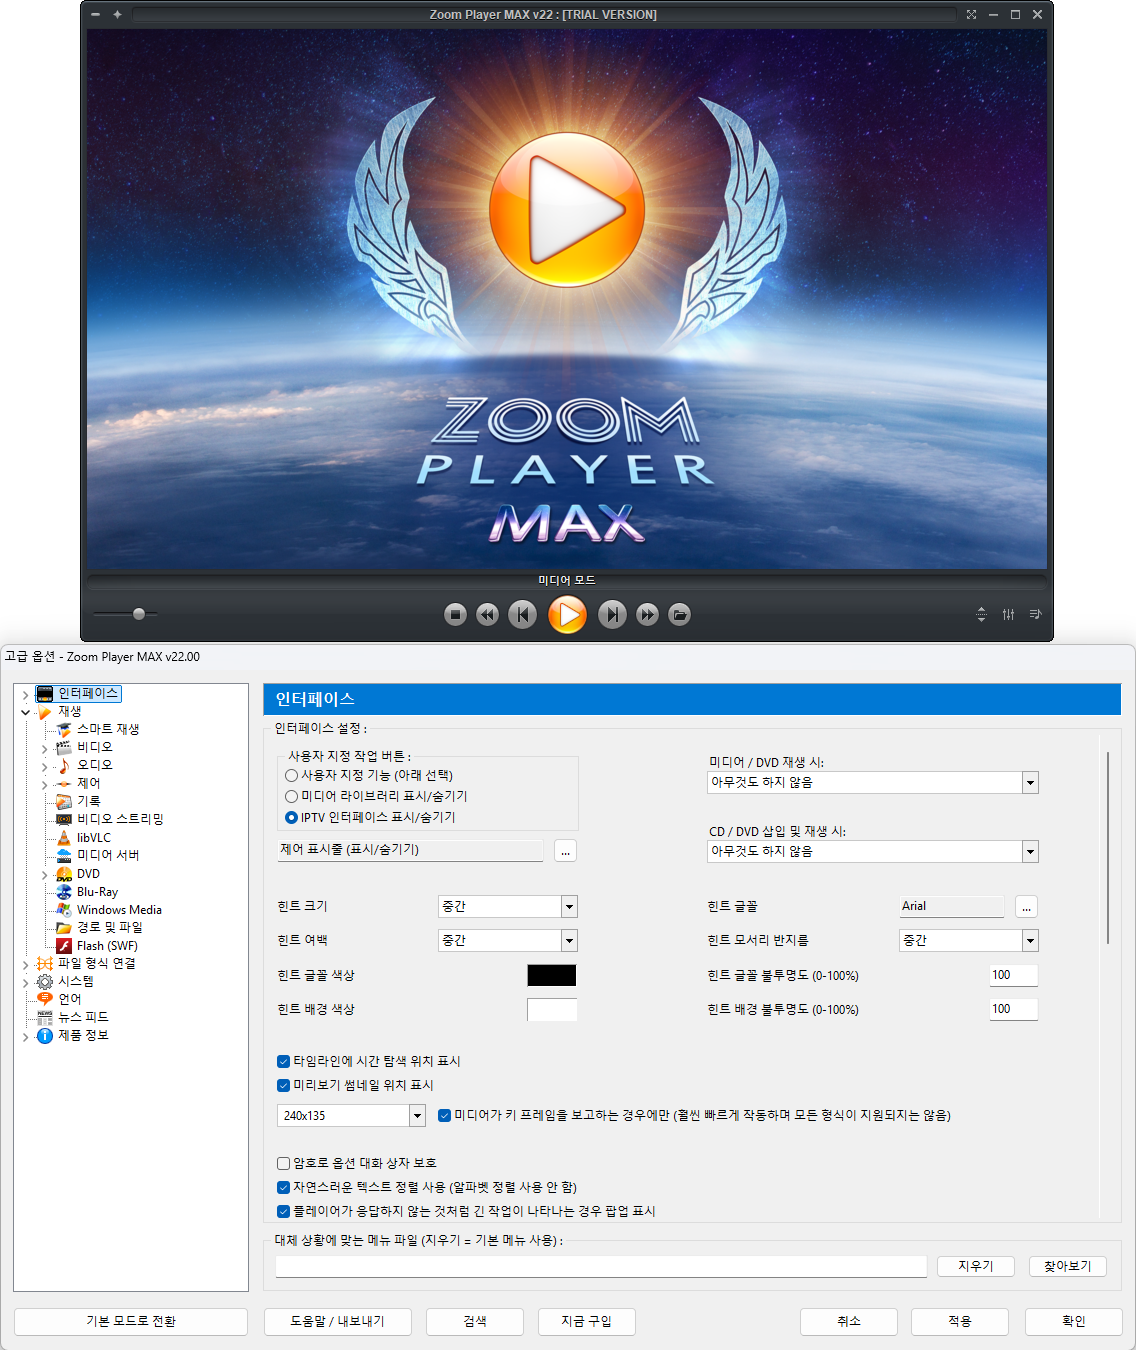Expand the 인터페이스 tree node arrow

point(25,694)
